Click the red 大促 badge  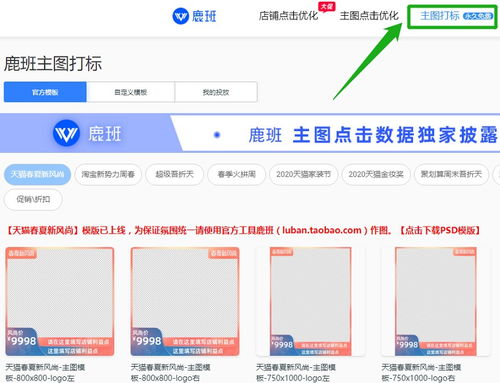[326, 7]
